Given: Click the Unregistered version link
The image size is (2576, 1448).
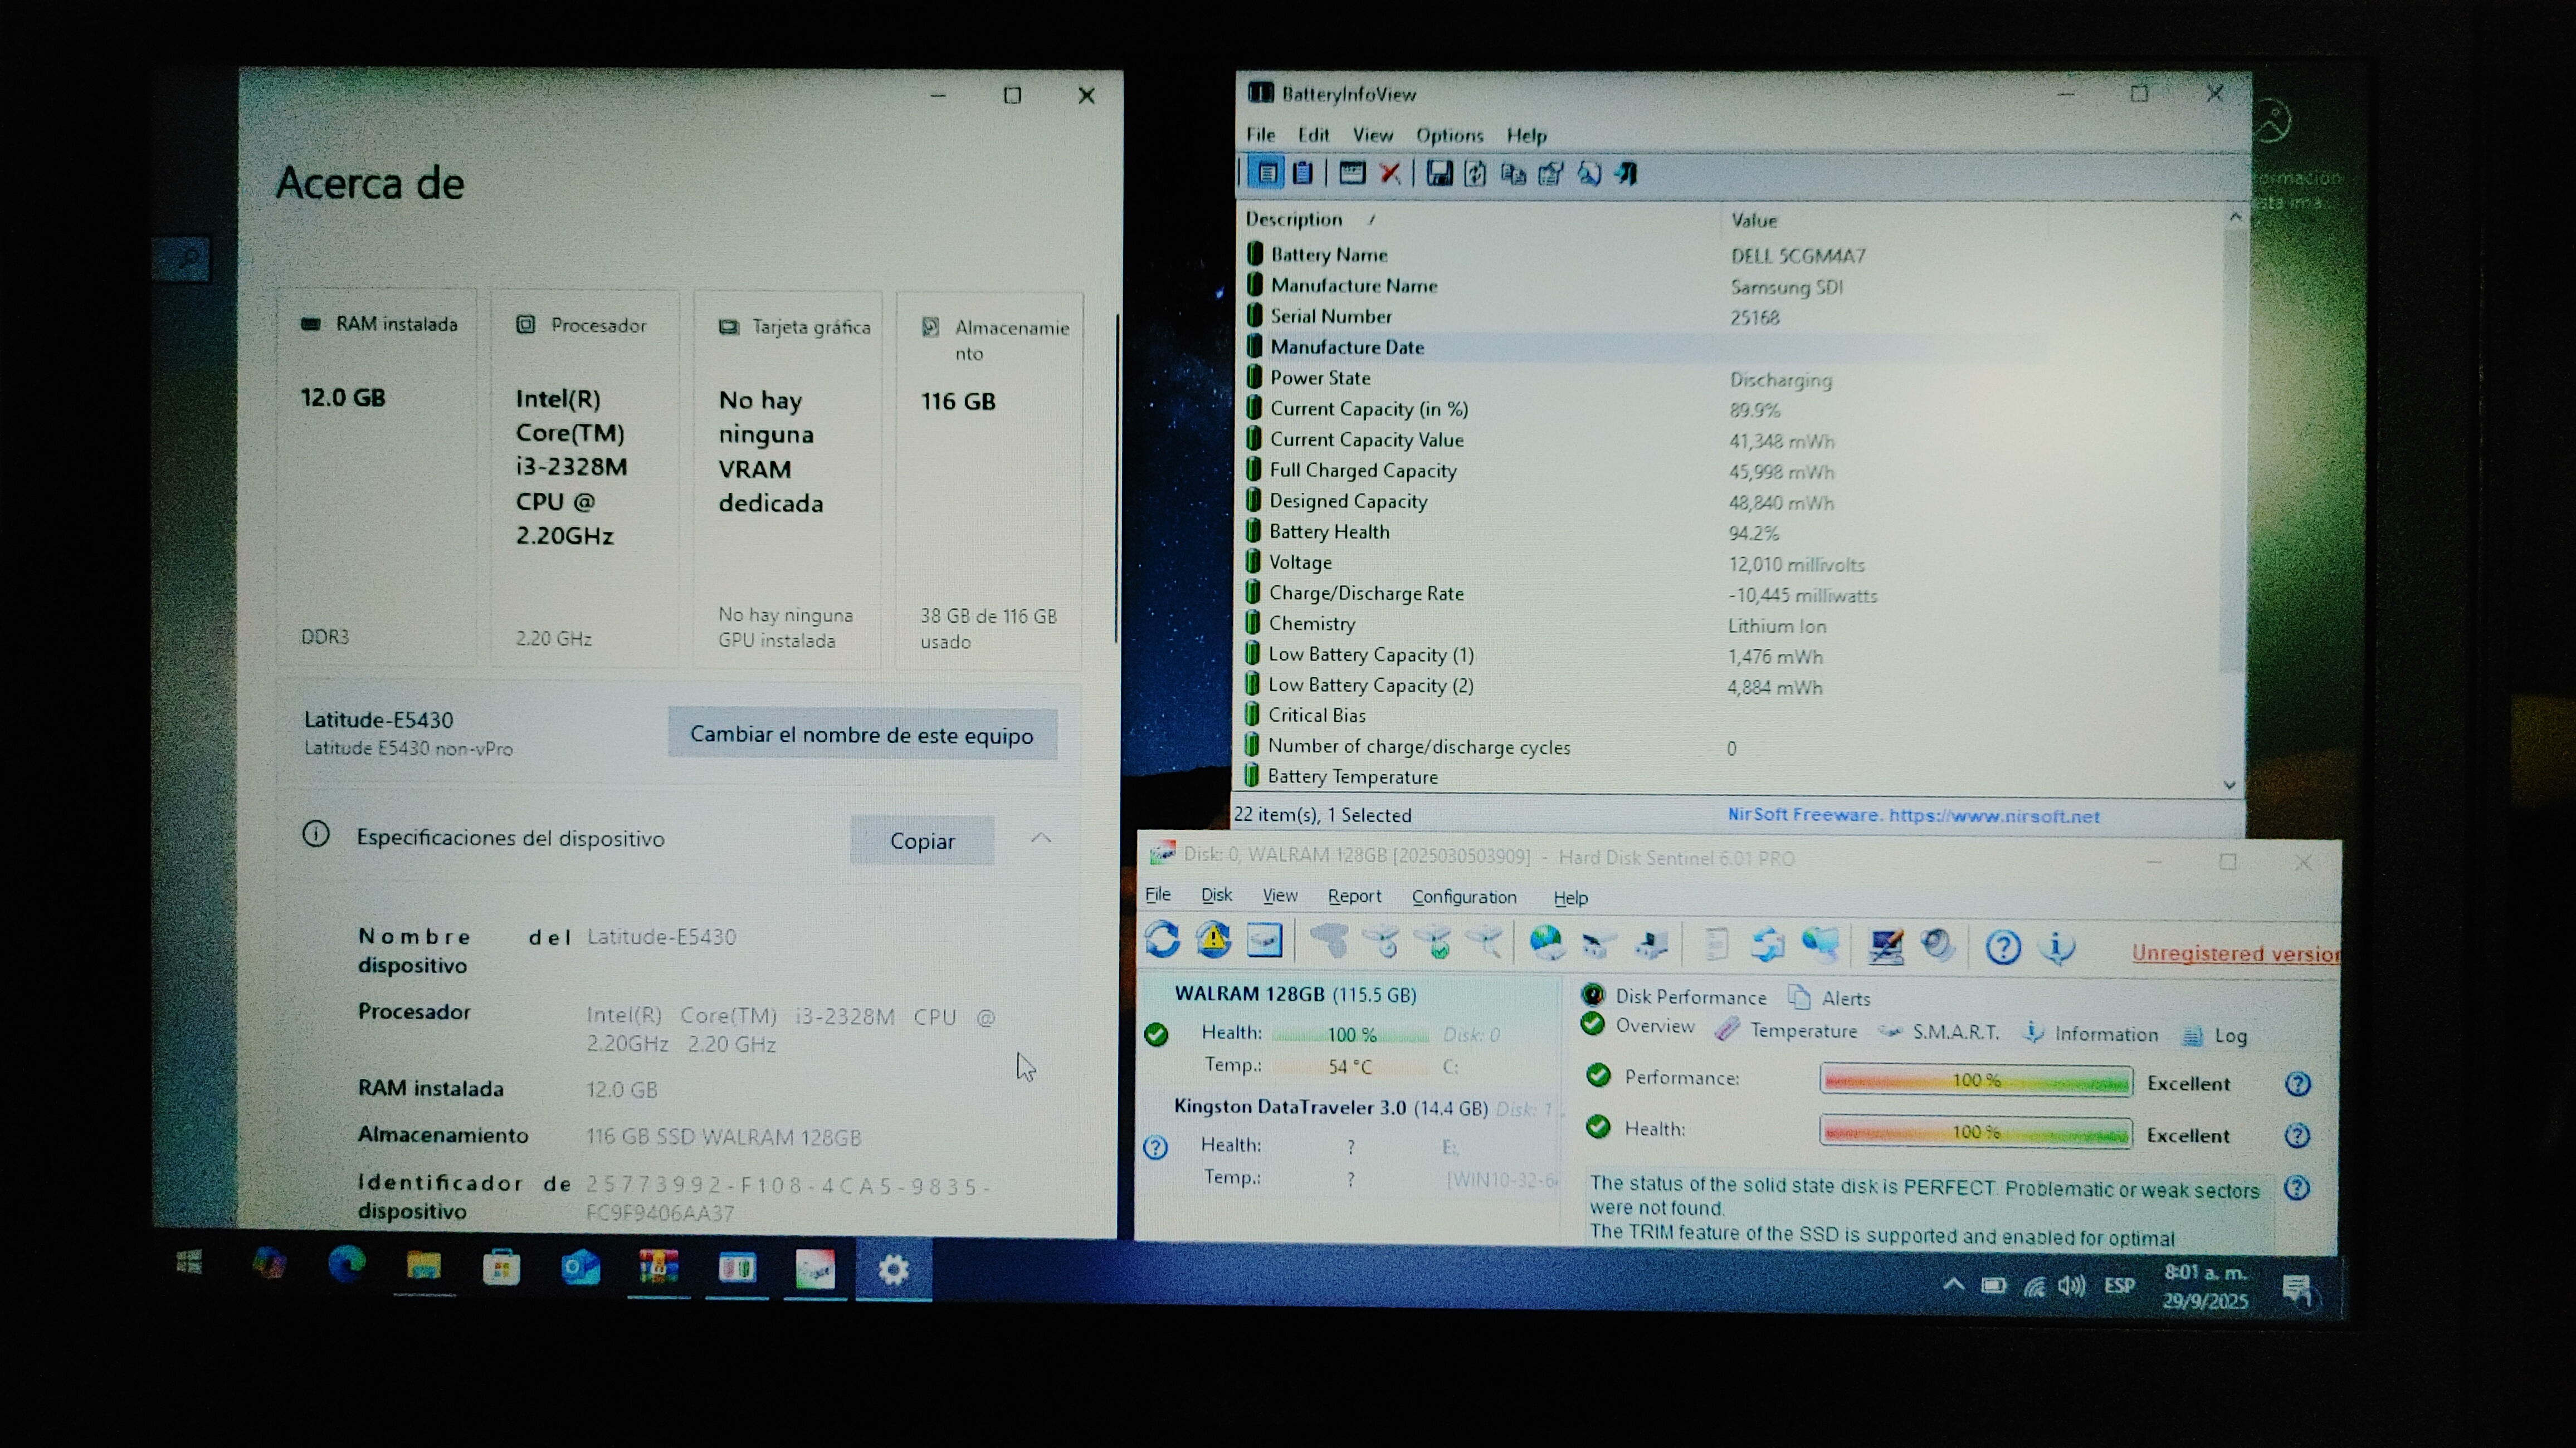Looking at the screenshot, I should (2234, 953).
